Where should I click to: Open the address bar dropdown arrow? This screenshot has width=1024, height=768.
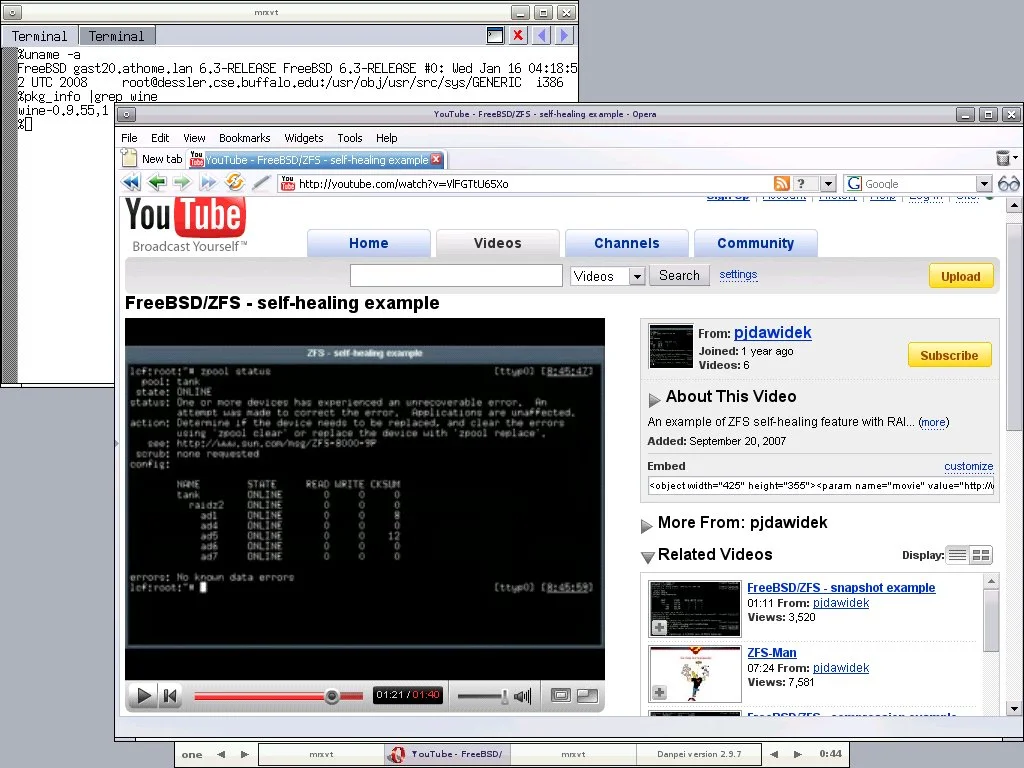(828, 184)
